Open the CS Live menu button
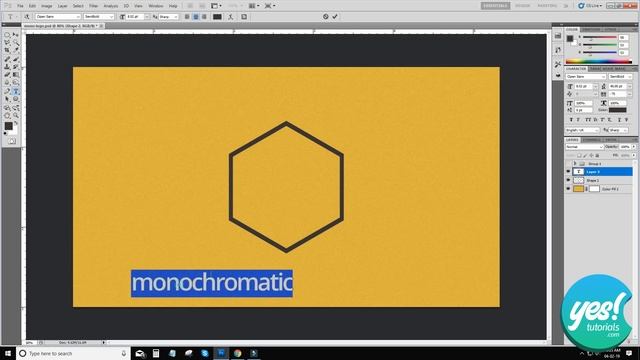This screenshot has width=640, height=360. (x=590, y=6)
